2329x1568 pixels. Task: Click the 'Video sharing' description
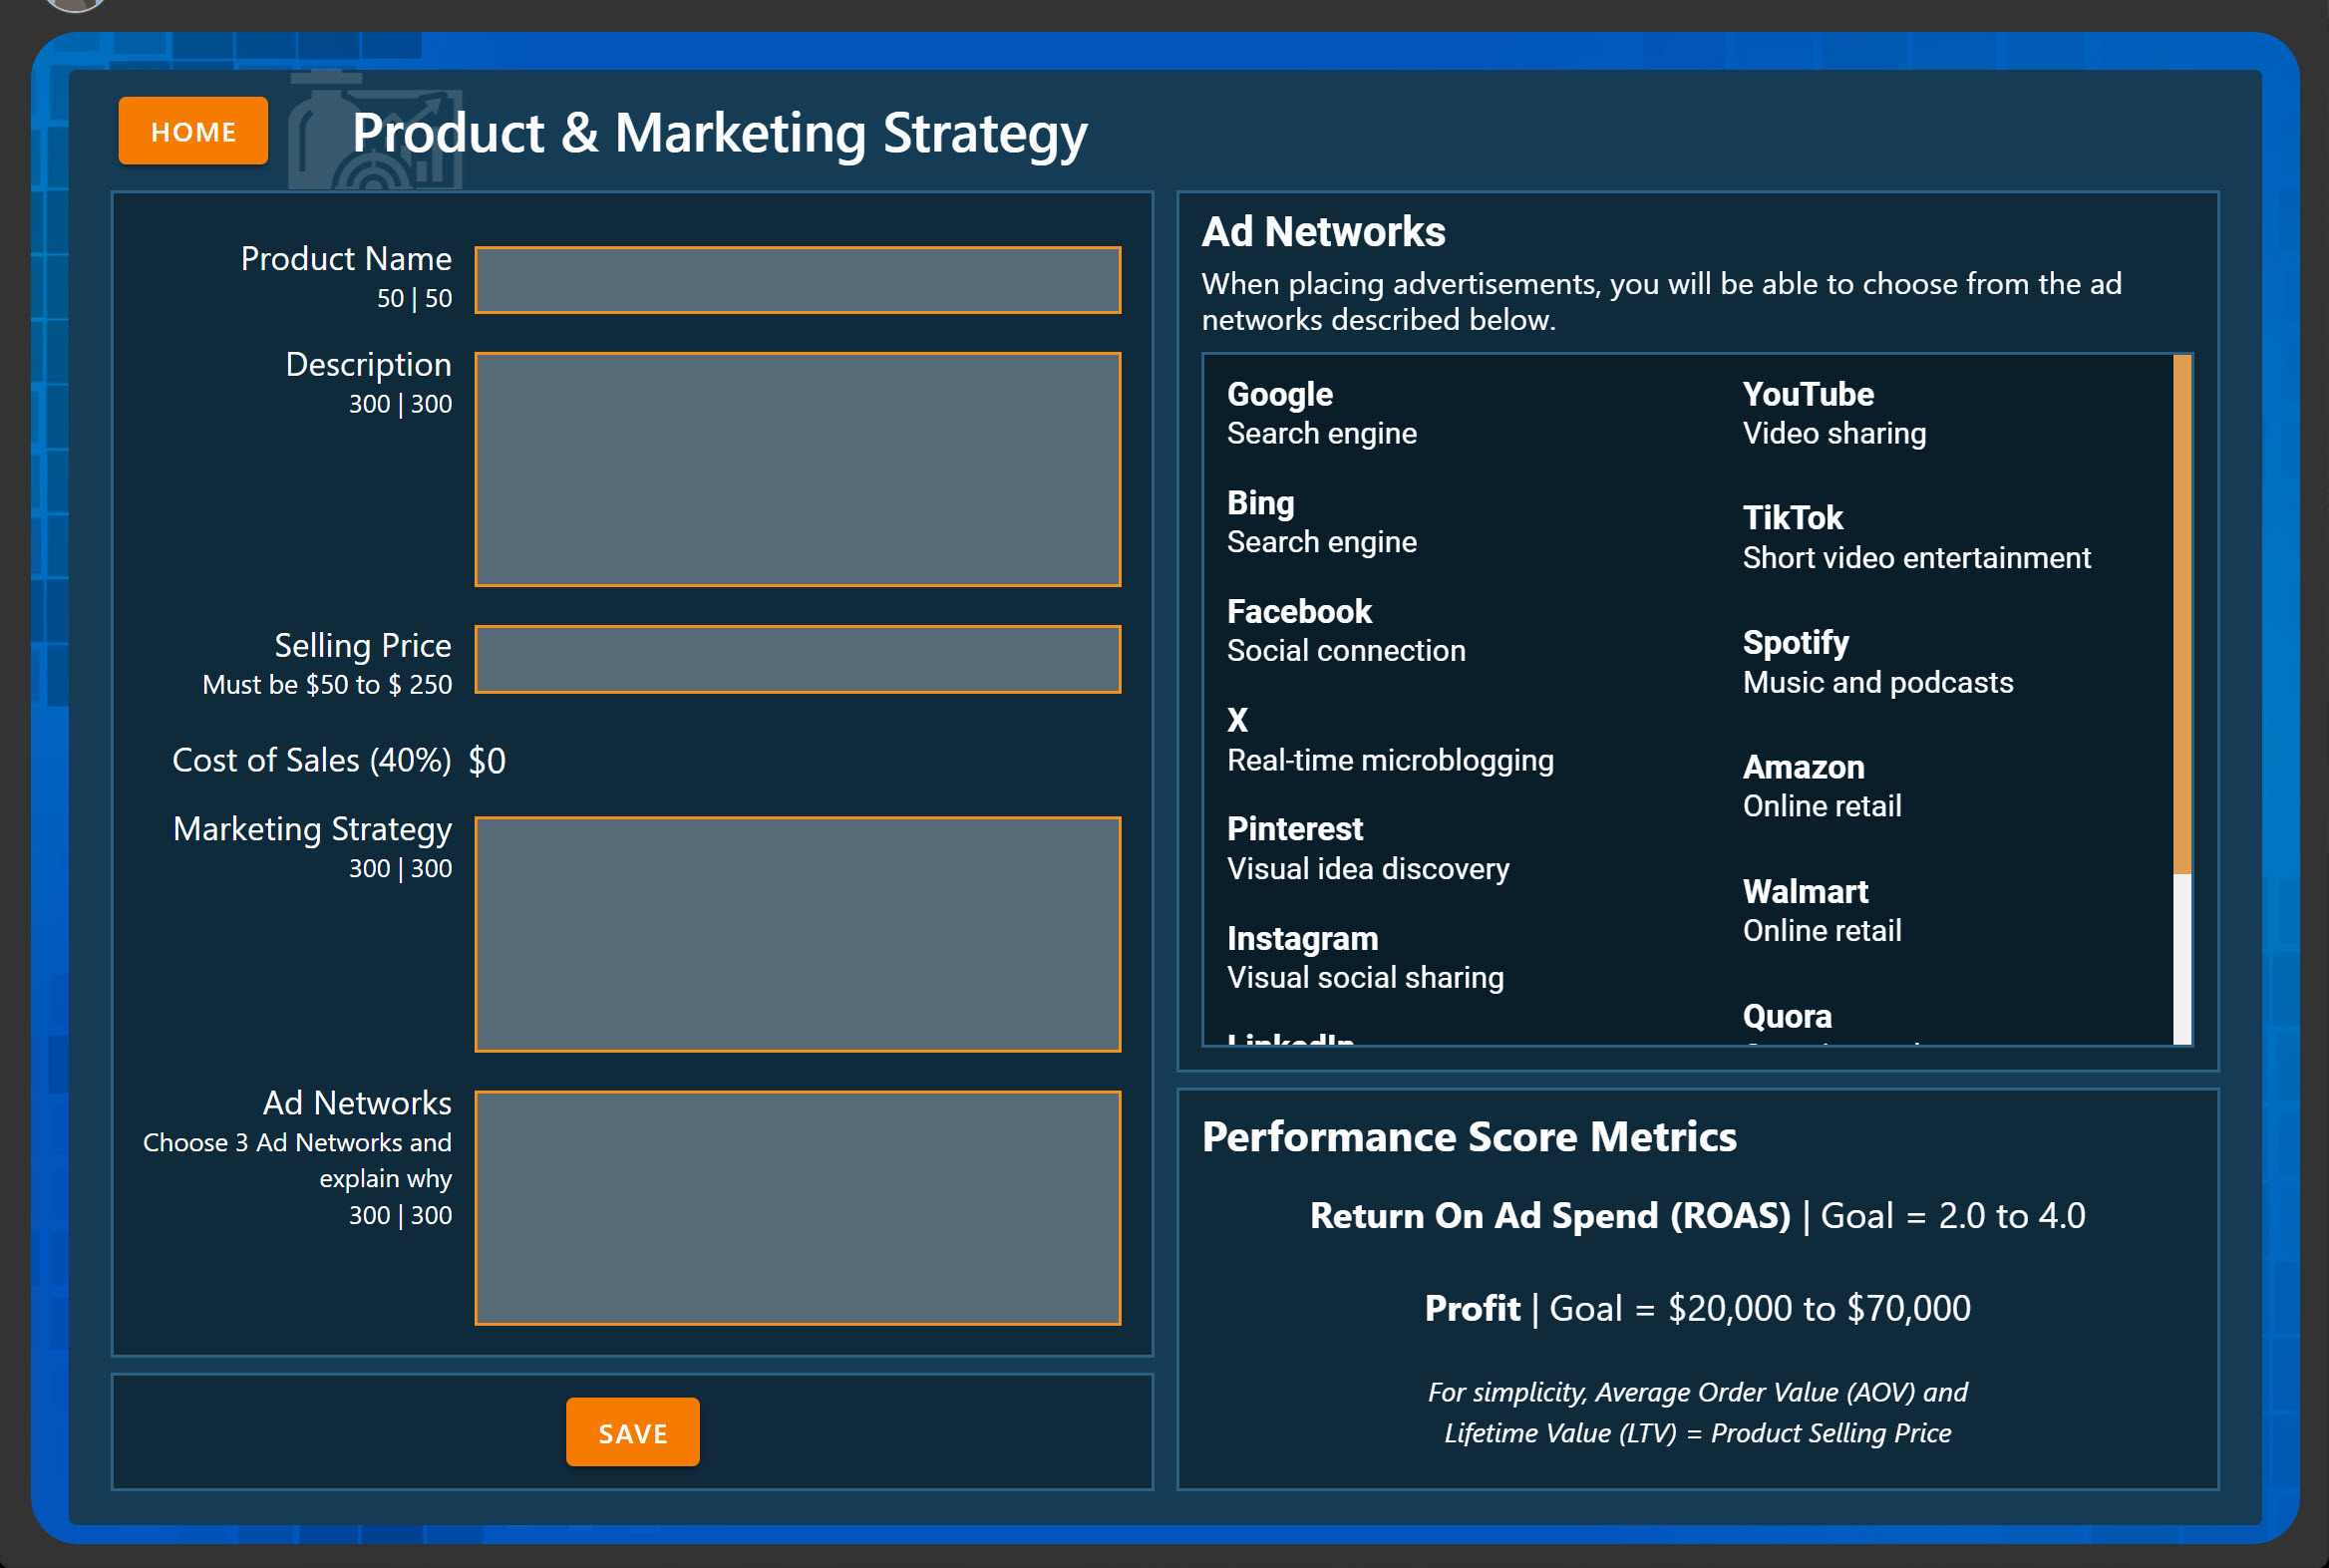tap(1834, 433)
